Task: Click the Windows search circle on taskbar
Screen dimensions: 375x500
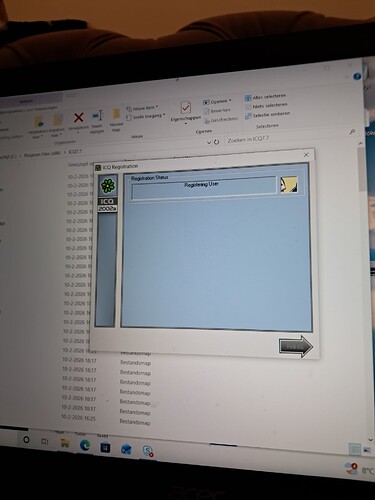Action: click(26, 440)
